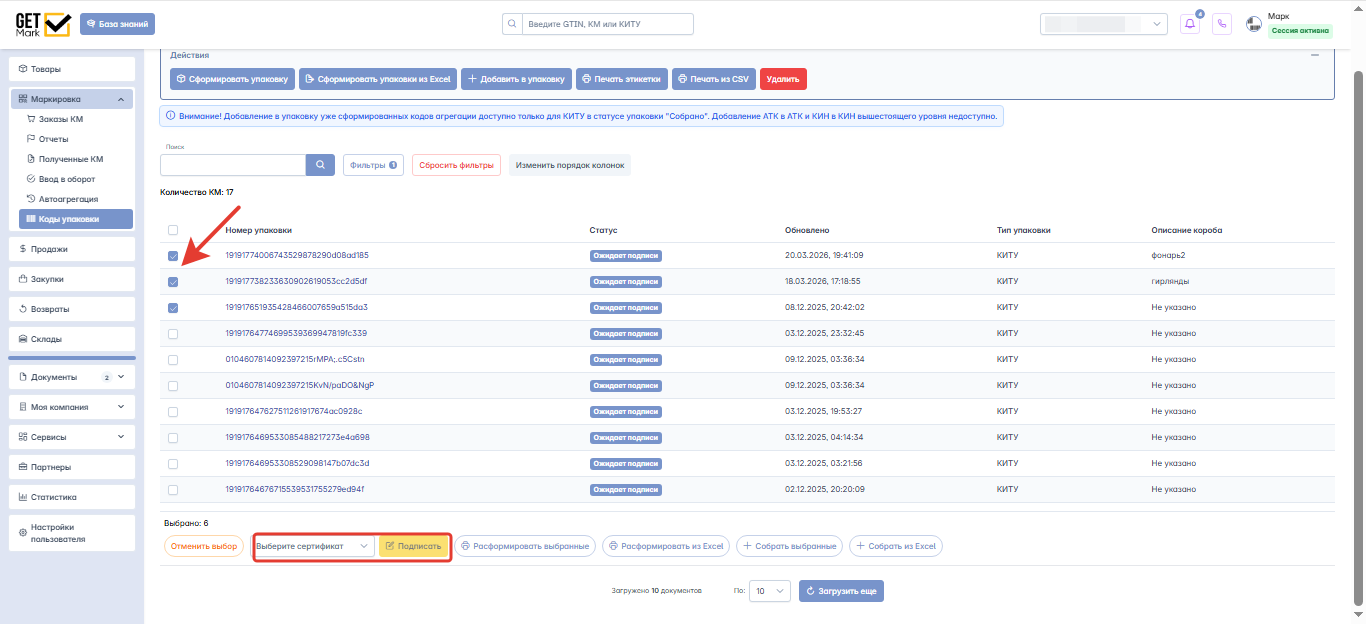Click the phone call icon
This screenshot has width=1366, height=624.
point(1222,24)
